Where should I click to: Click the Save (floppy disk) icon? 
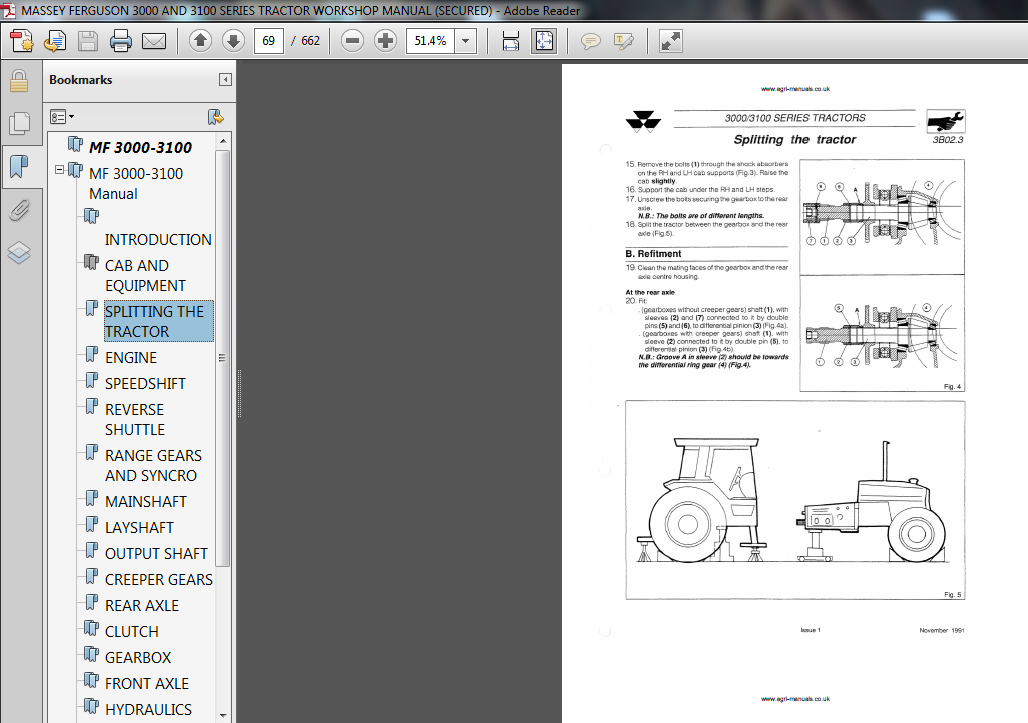[x=88, y=41]
